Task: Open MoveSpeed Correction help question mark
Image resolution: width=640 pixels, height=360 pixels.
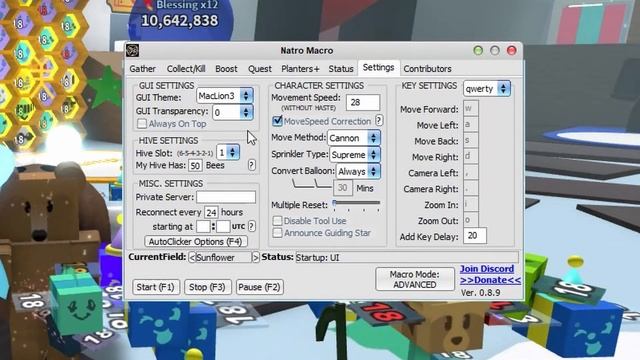Action: pyautogui.click(x=379, y=120)
